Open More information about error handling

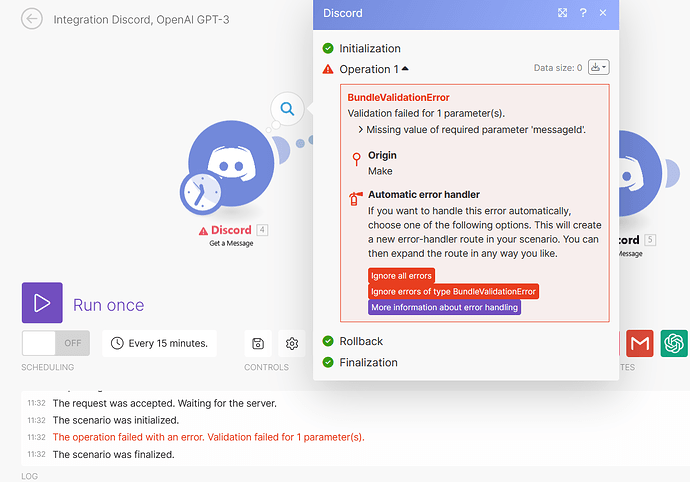coord(444,307)
